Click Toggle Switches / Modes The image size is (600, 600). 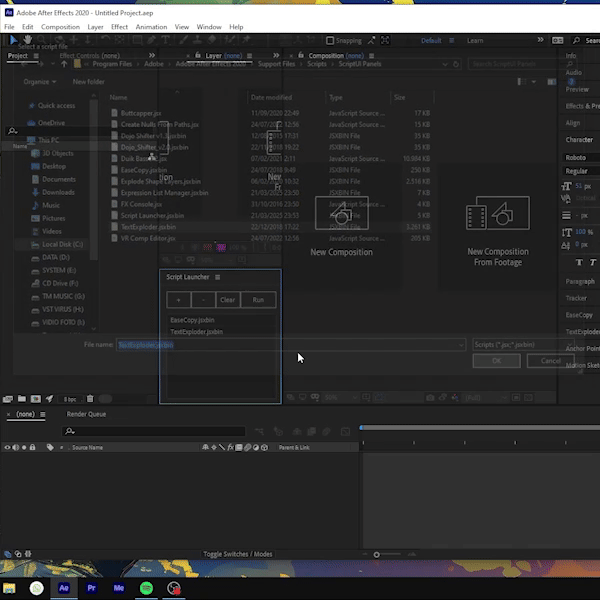(238, 554)
